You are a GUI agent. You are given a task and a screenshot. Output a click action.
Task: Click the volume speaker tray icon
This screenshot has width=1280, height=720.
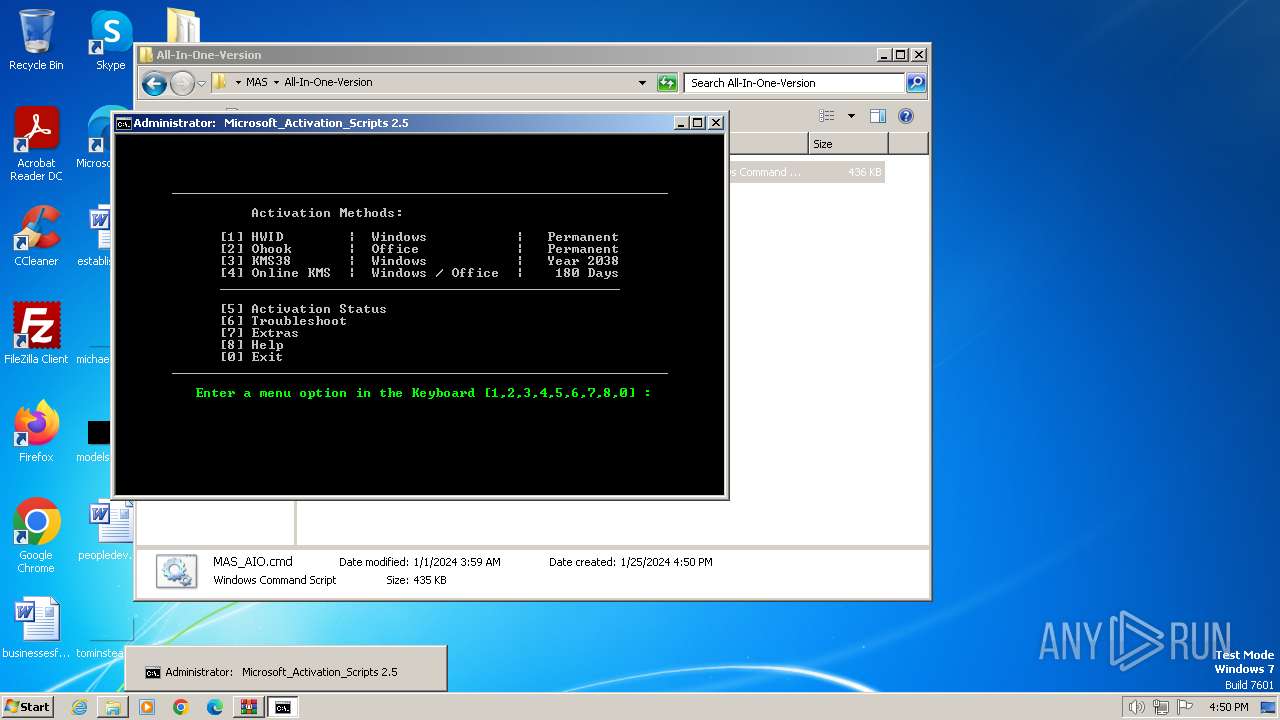(1136, 707)
